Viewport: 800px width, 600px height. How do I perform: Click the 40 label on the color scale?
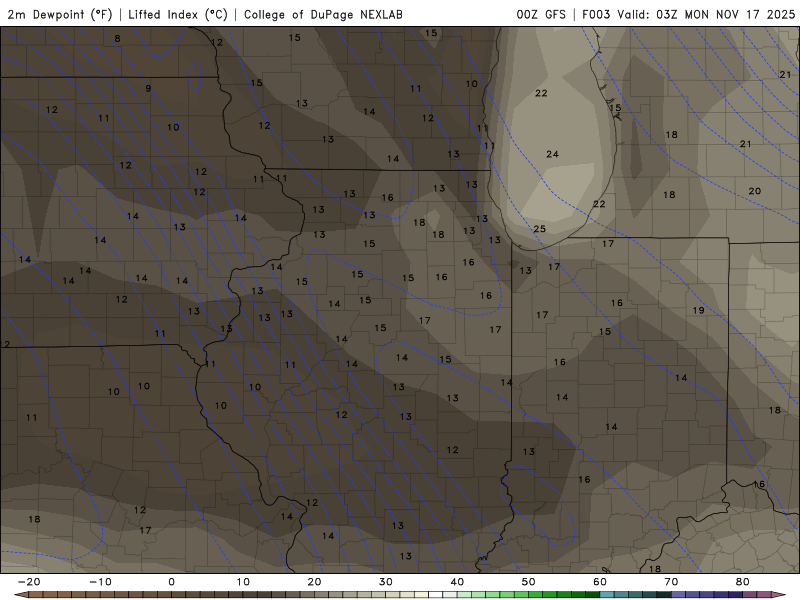[x=457, y=582]
